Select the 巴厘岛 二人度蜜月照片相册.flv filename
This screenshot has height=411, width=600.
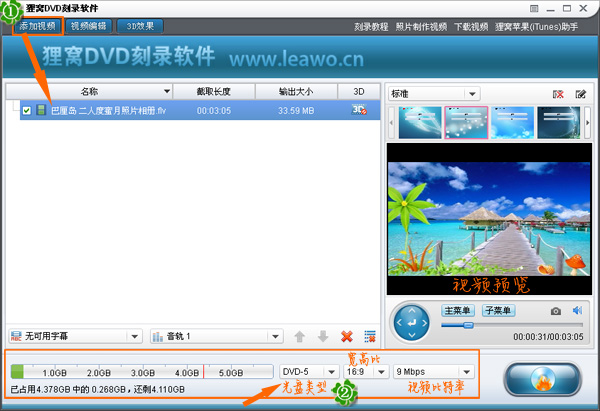pyautogui.click(x=108, y=111)
